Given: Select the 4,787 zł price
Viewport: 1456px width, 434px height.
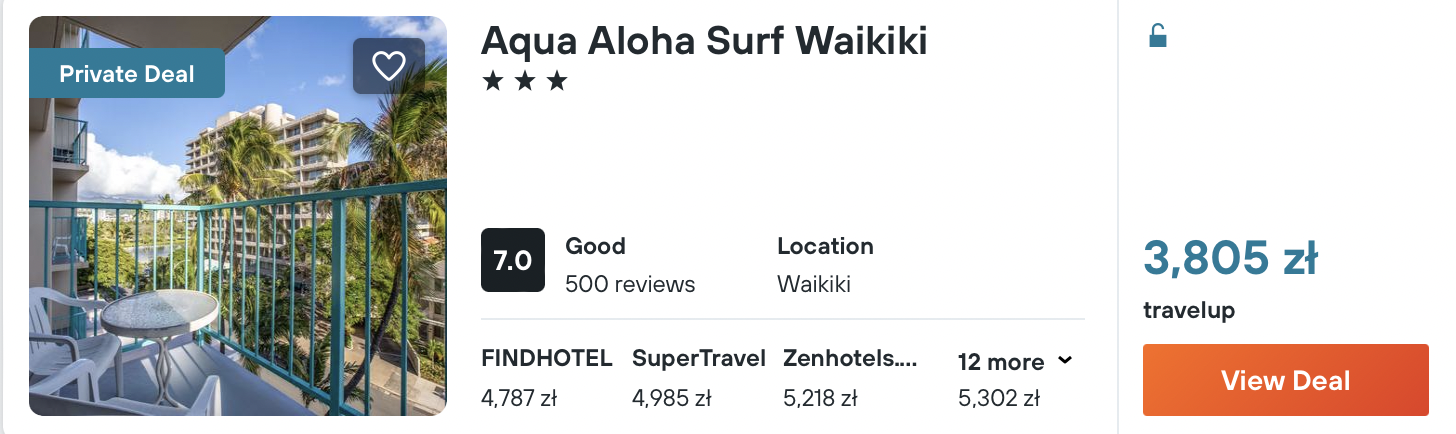Looking at the screenshot, I should [519, 398].
